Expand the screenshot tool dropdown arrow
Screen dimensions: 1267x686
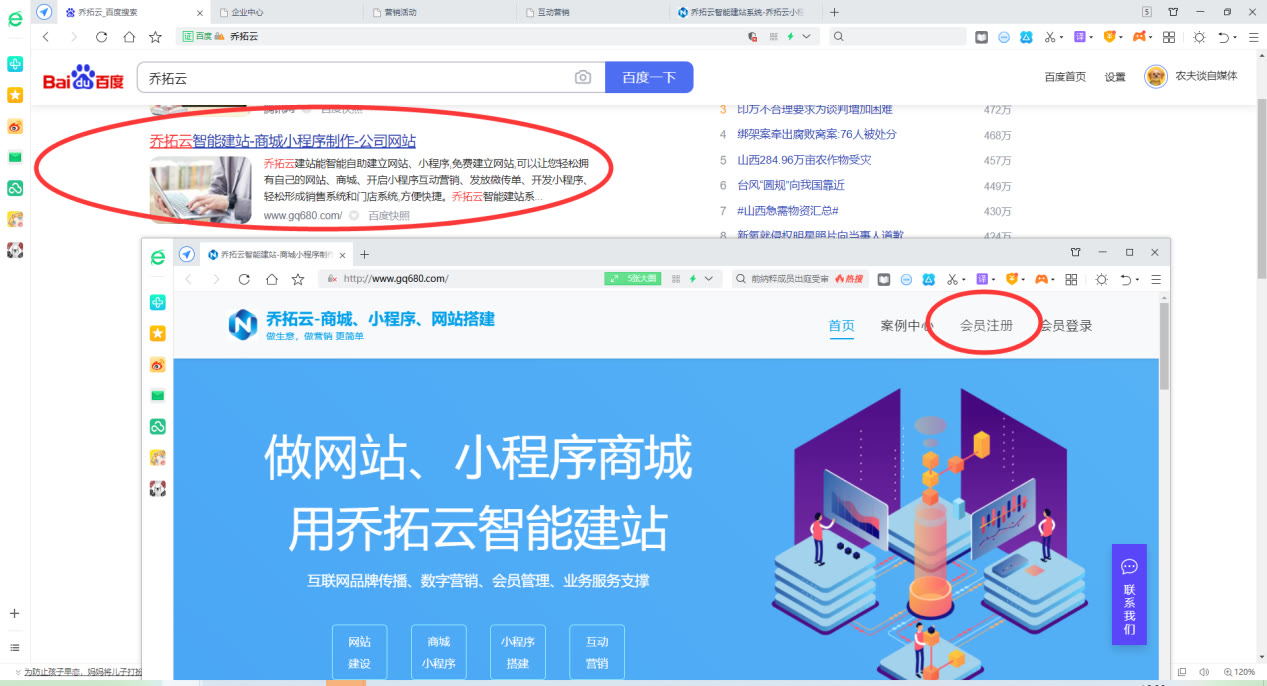[x=1061, y=35]
